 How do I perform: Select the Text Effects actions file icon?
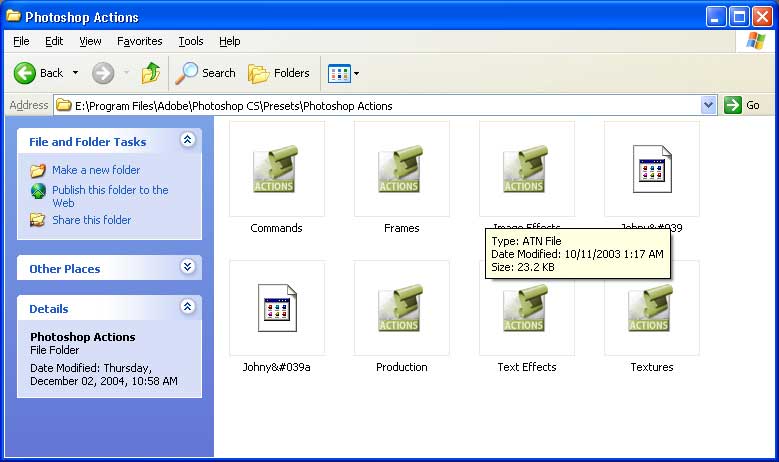527,308
